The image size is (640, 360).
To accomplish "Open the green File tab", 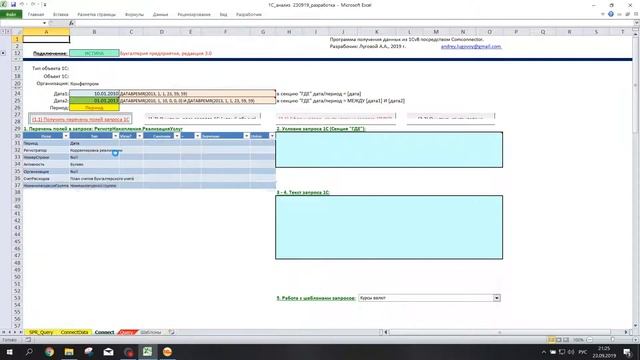I will click(11, 14).
